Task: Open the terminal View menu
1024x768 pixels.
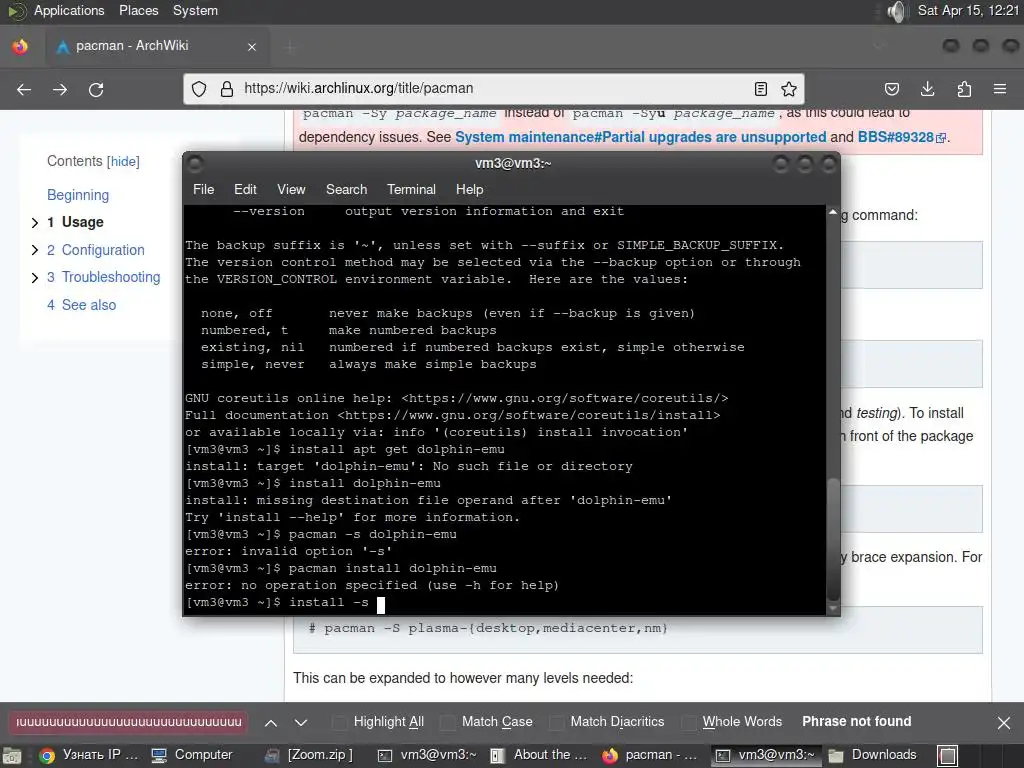Action: point(291,189)
